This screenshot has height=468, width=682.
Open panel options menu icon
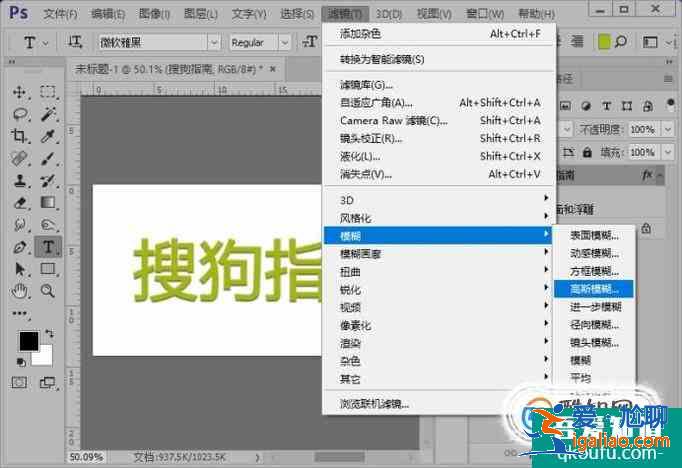668,79
